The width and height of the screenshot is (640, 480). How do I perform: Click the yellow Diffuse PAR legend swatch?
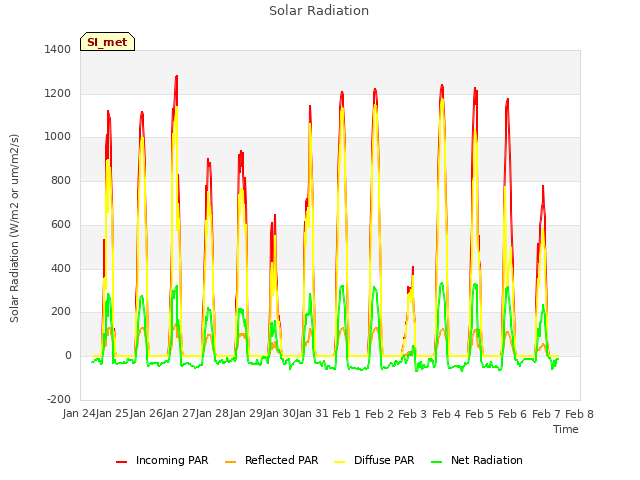[340, 462]
